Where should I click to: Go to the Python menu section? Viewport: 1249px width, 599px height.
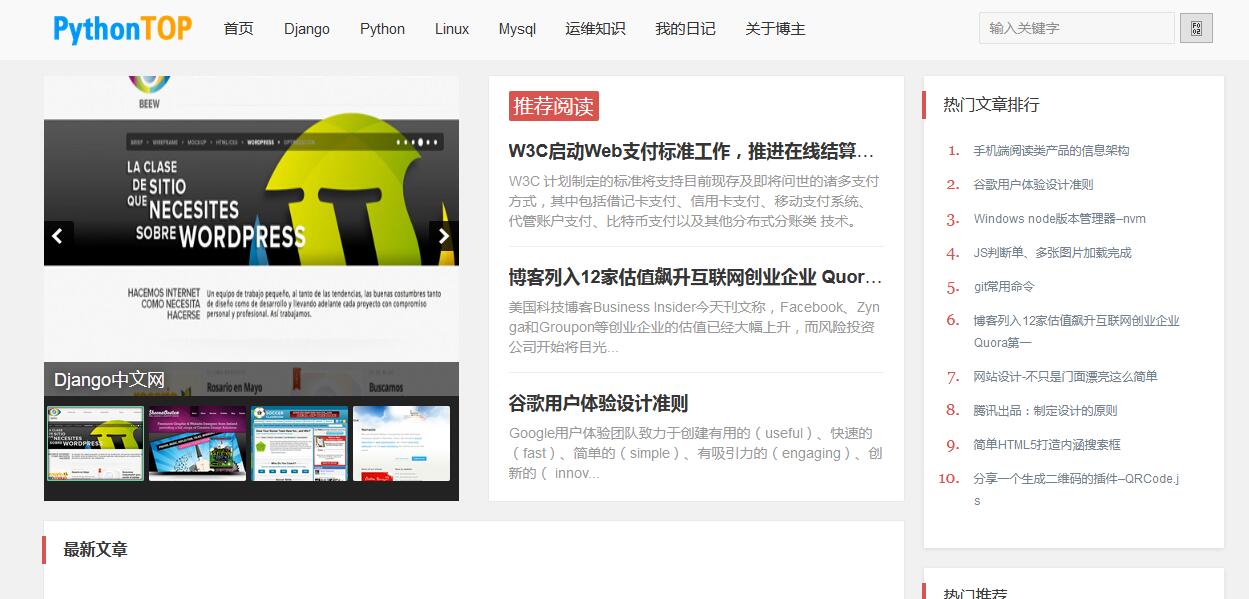382,29
